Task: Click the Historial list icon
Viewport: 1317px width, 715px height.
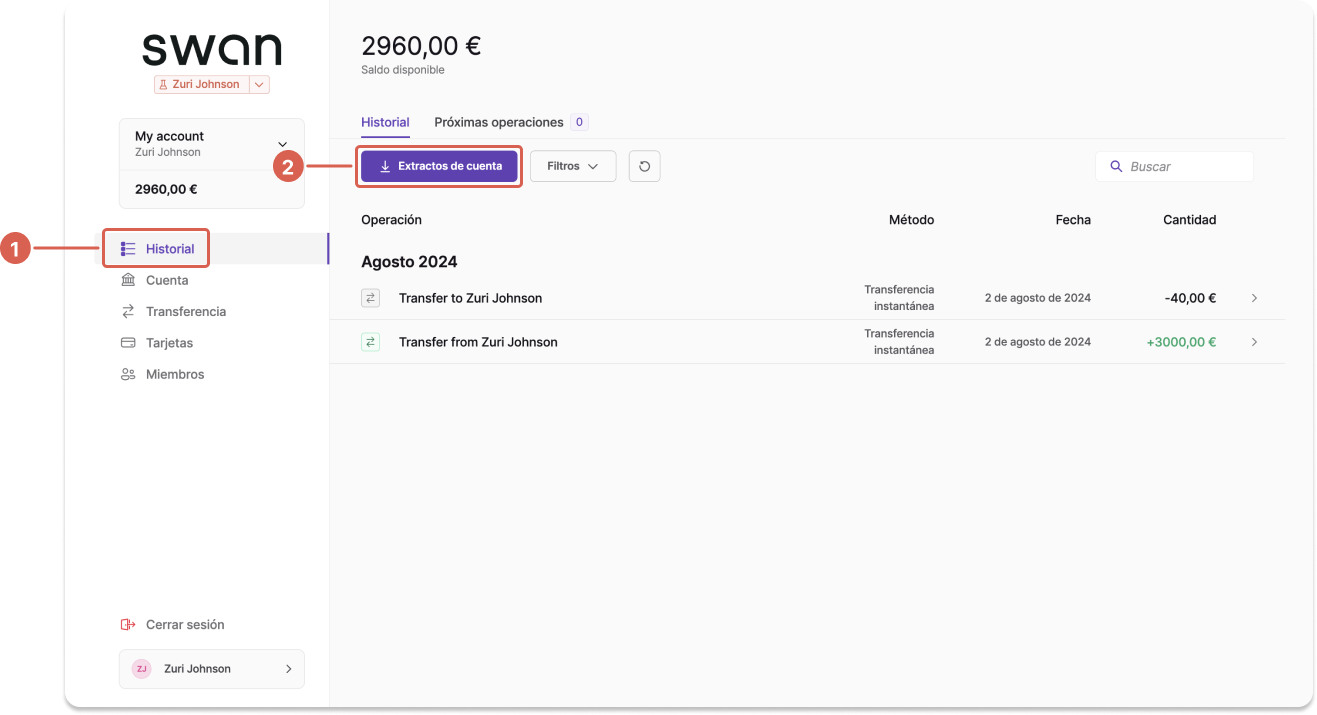Action: (128, 249)
